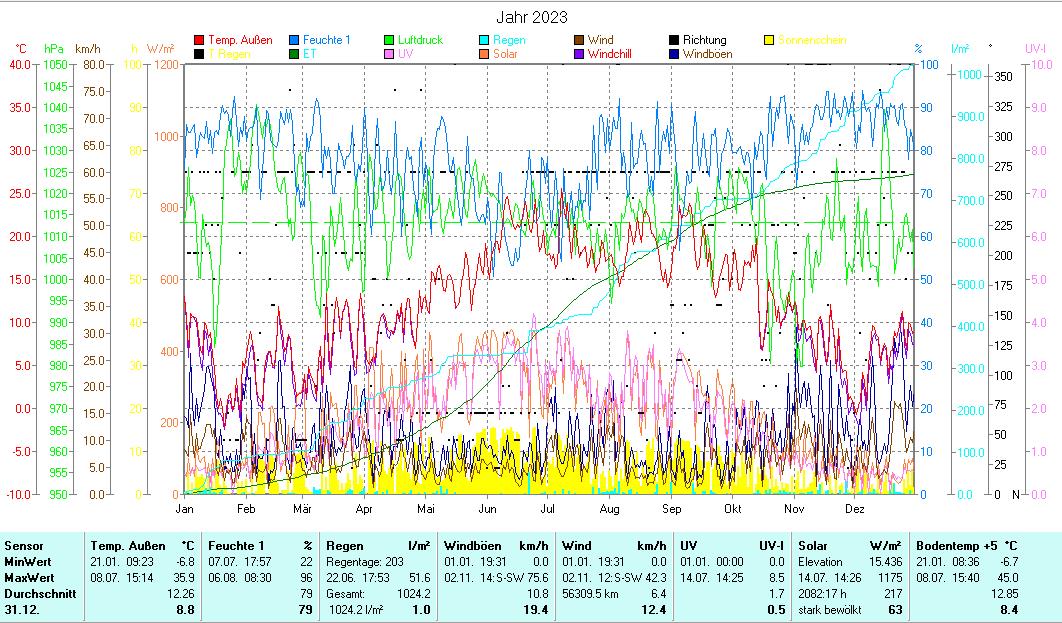Click the 'Dez' month label on the x-axis

[x=855, y=509]
